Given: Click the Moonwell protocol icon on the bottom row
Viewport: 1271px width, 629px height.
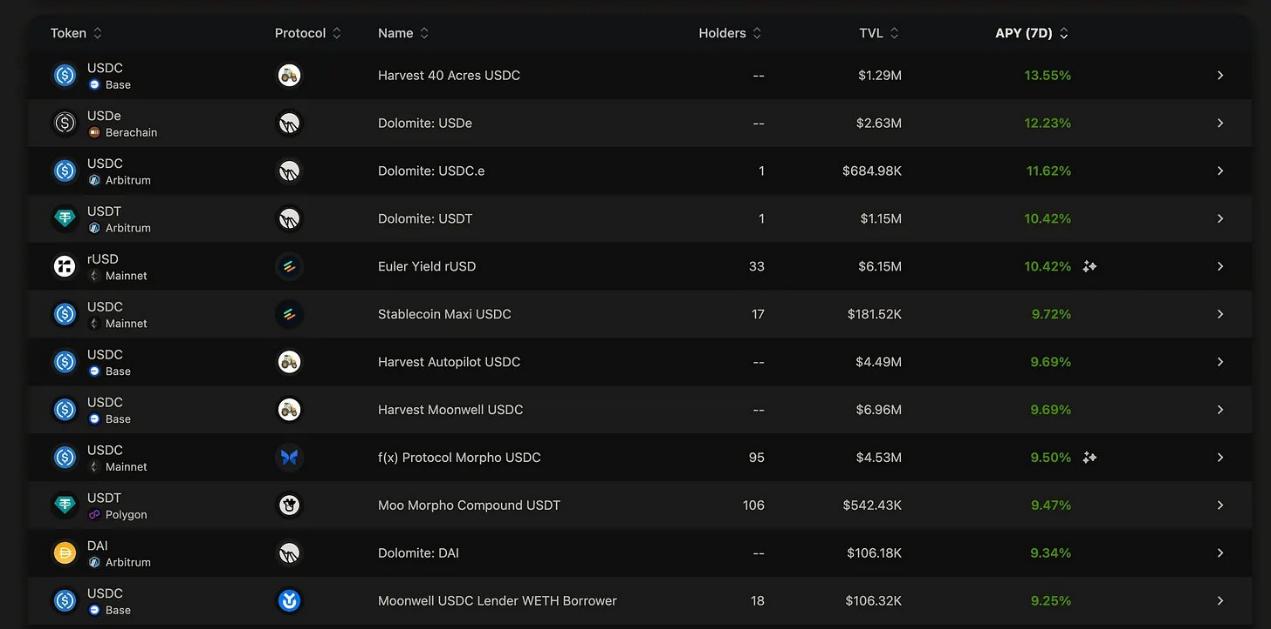Looking at the screenshot, I should (289, 600).
